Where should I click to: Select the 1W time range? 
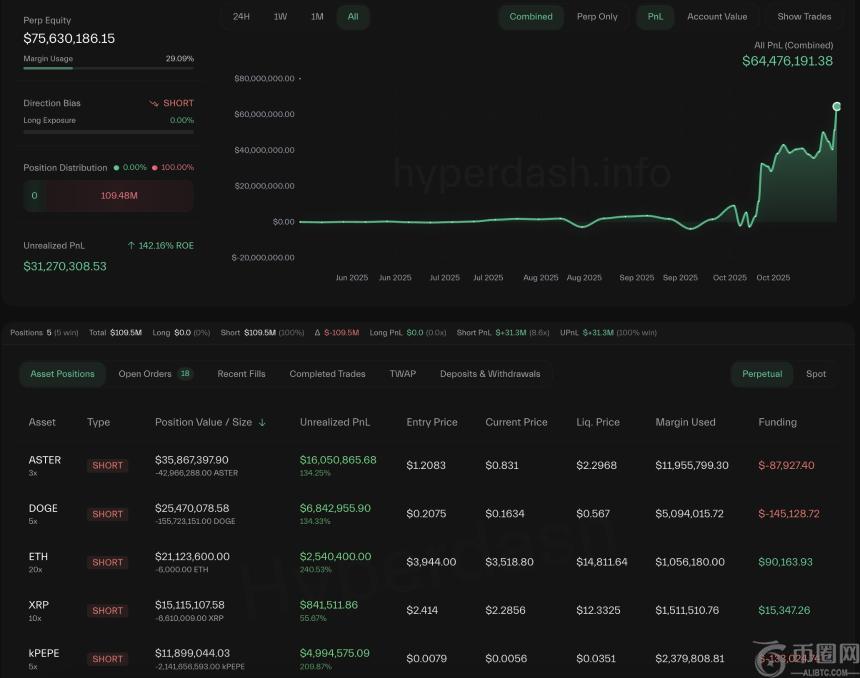[280, 17]
